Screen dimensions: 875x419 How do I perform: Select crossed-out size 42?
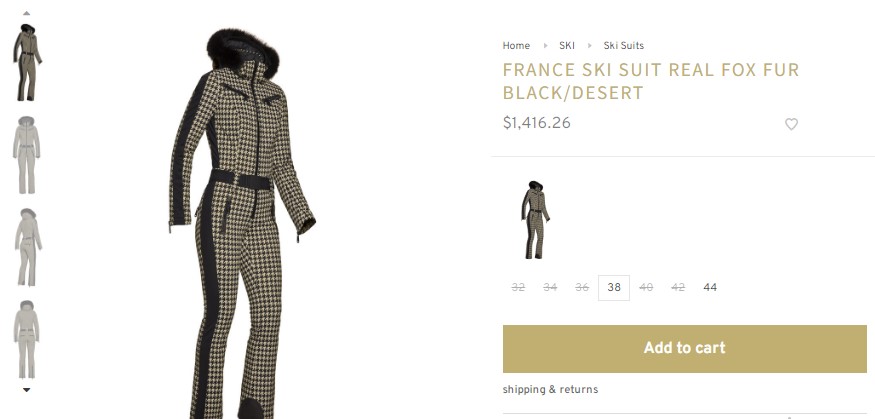pyautogui.click(x=678, y=287)
